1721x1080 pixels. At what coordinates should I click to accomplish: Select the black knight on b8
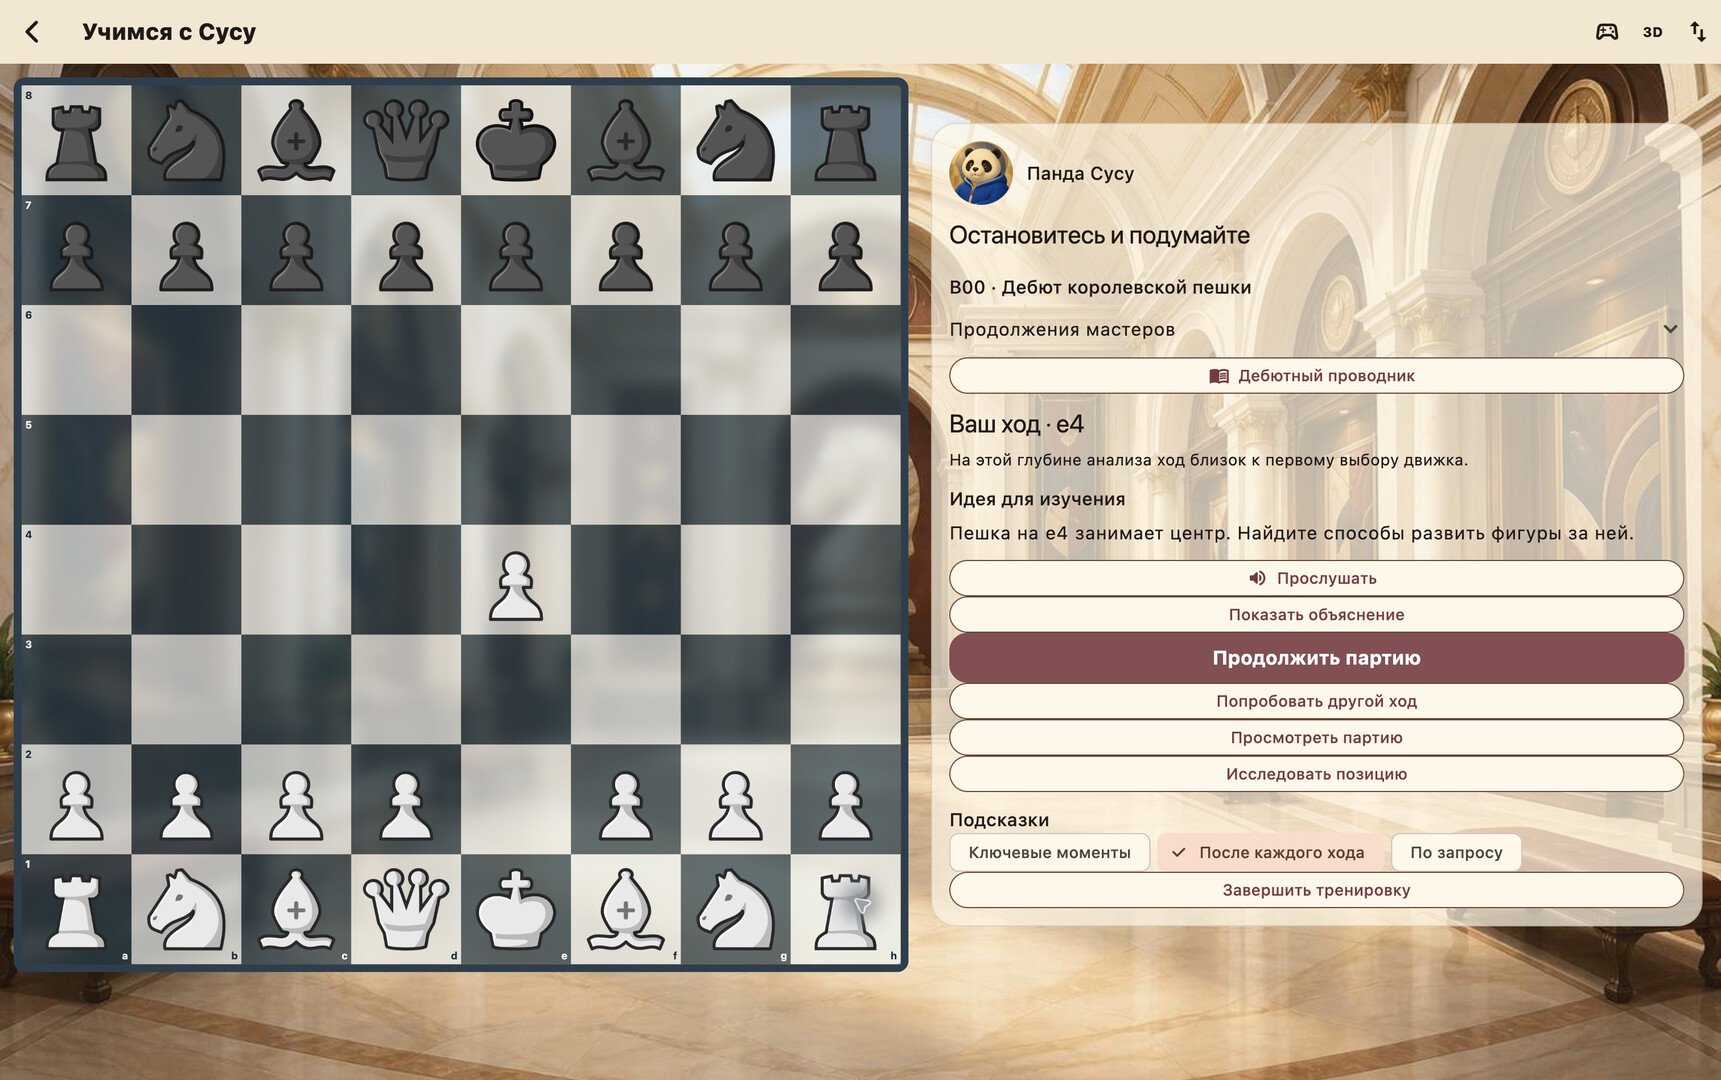[186, 140]
